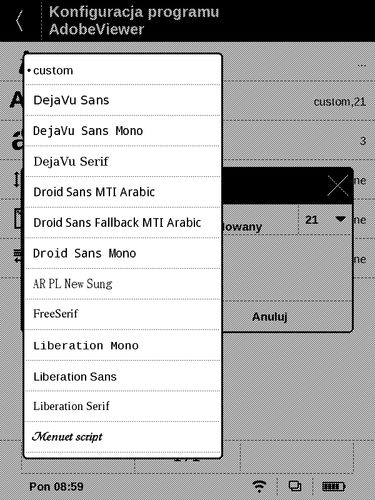This screenshot has height=500, width=375.
Task: Click the Anuluj button
Action: pyautogui.click(x=270, y=317)
